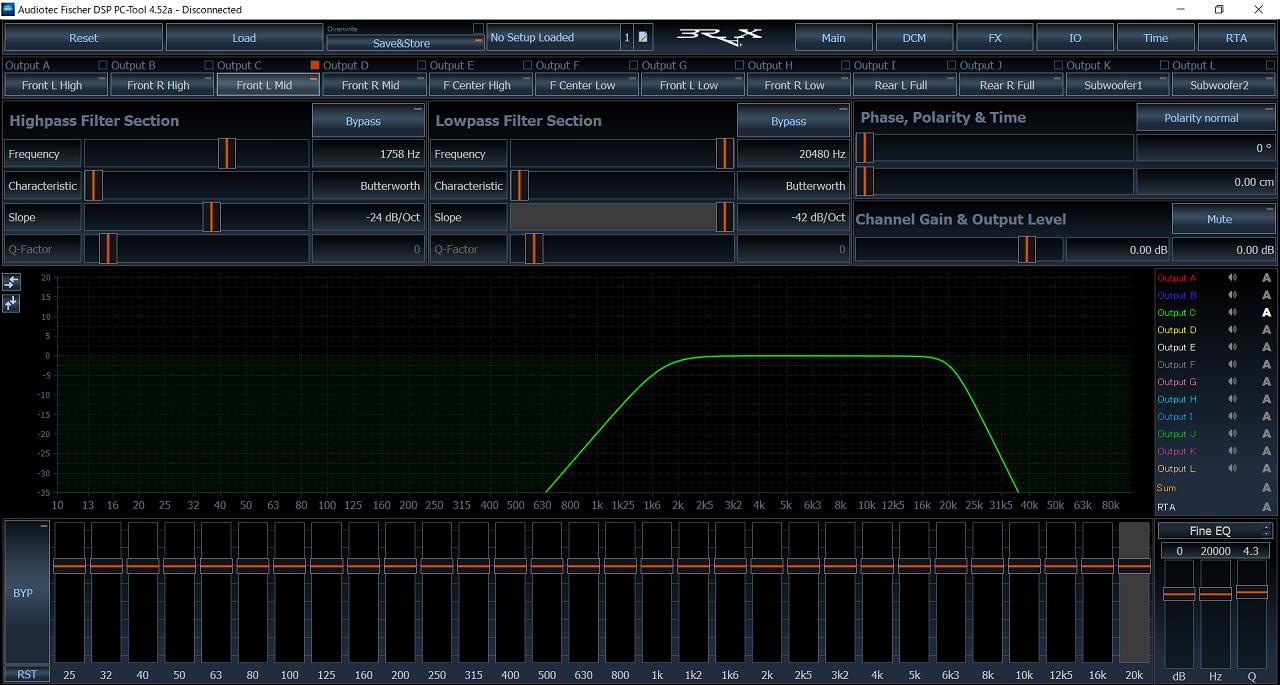
Task: Click the Mute button
Action: [x=1224, y=219]
